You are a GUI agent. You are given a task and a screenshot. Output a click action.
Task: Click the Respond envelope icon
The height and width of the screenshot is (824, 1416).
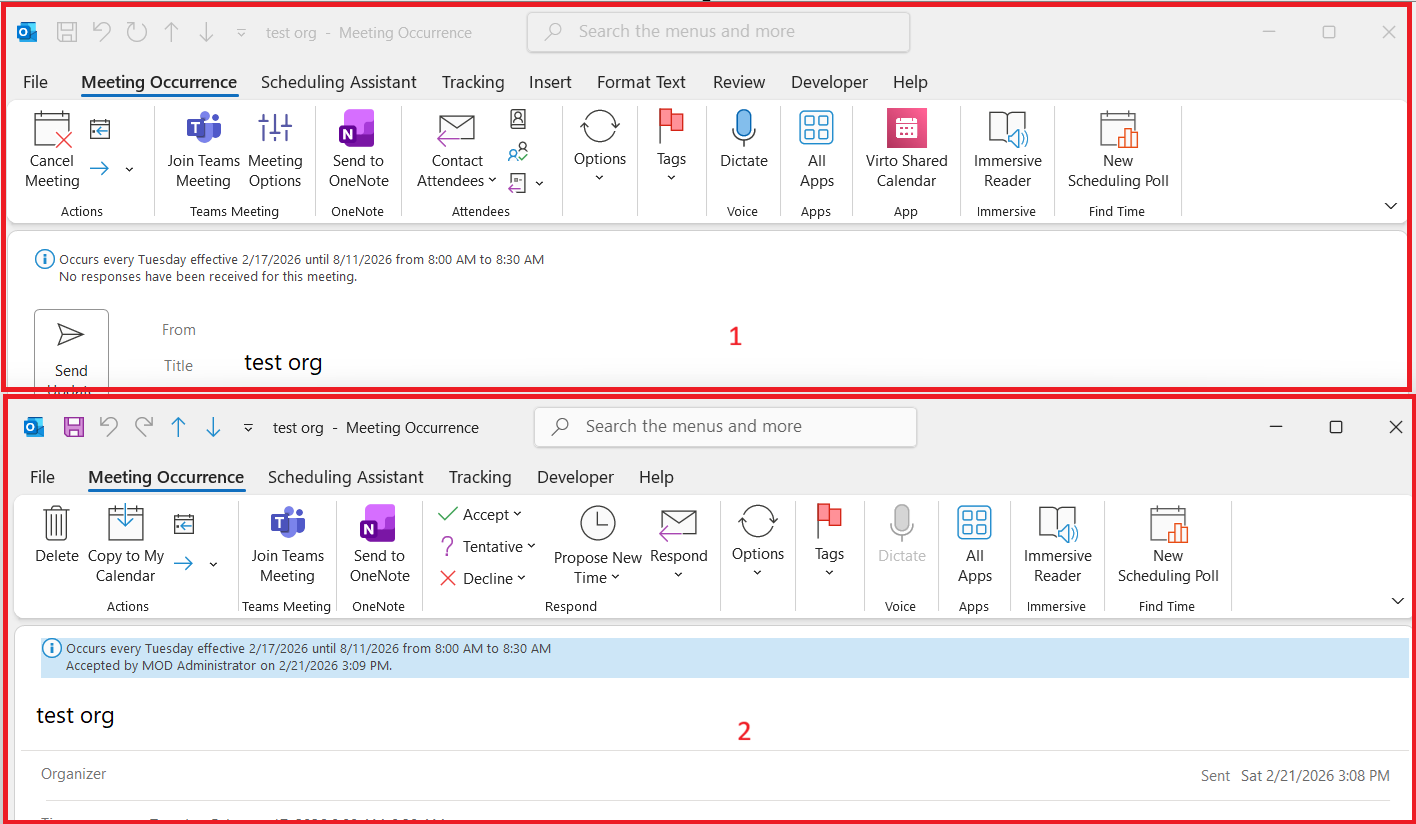[678, 525]
